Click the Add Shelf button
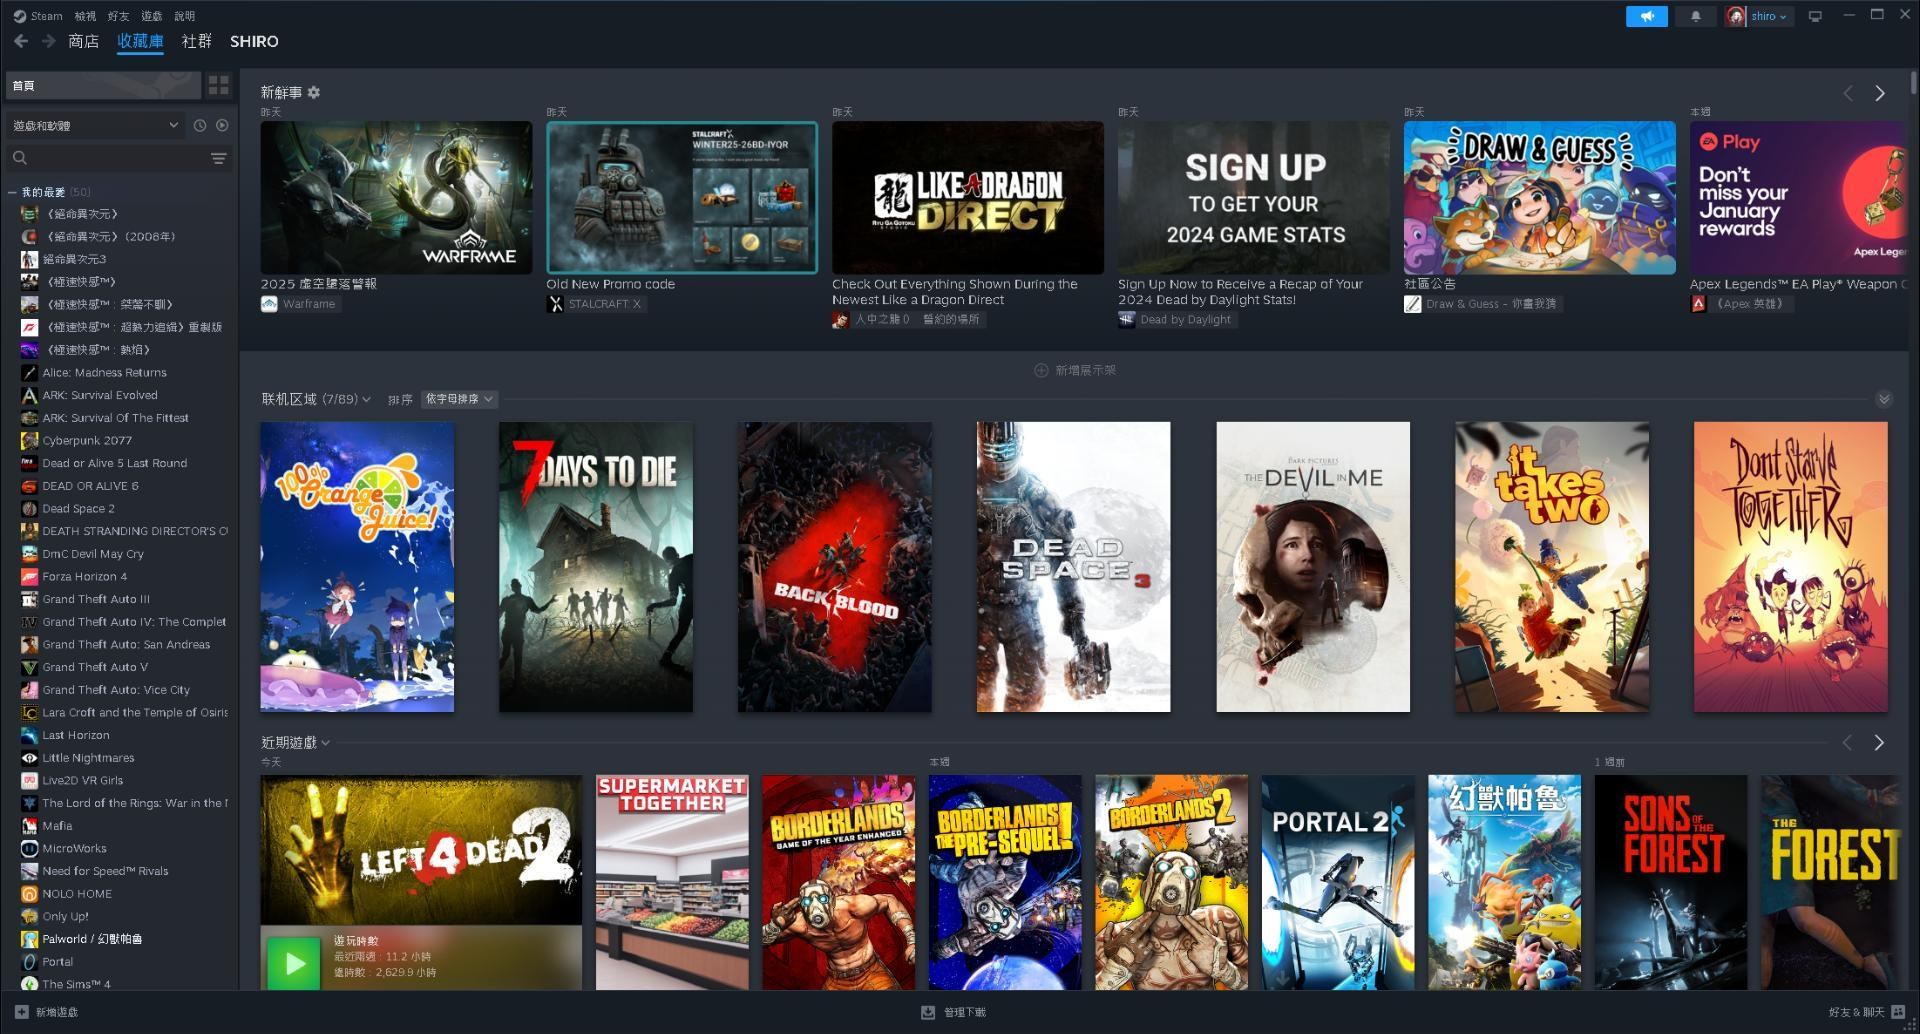Viewport: 1920px width, 1034px height. tap(1075, 370)
